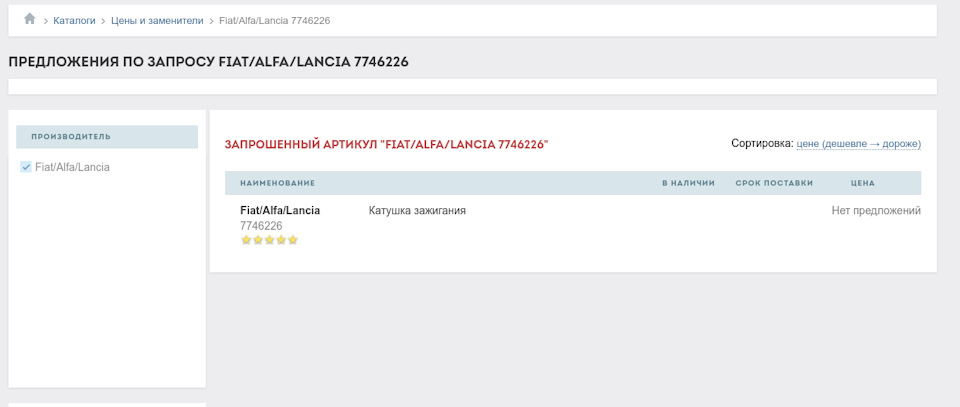This screenshot has height=407, width=960.
Task: Click the Предложения по запросу page title
Action: click(x=208, y=62)
